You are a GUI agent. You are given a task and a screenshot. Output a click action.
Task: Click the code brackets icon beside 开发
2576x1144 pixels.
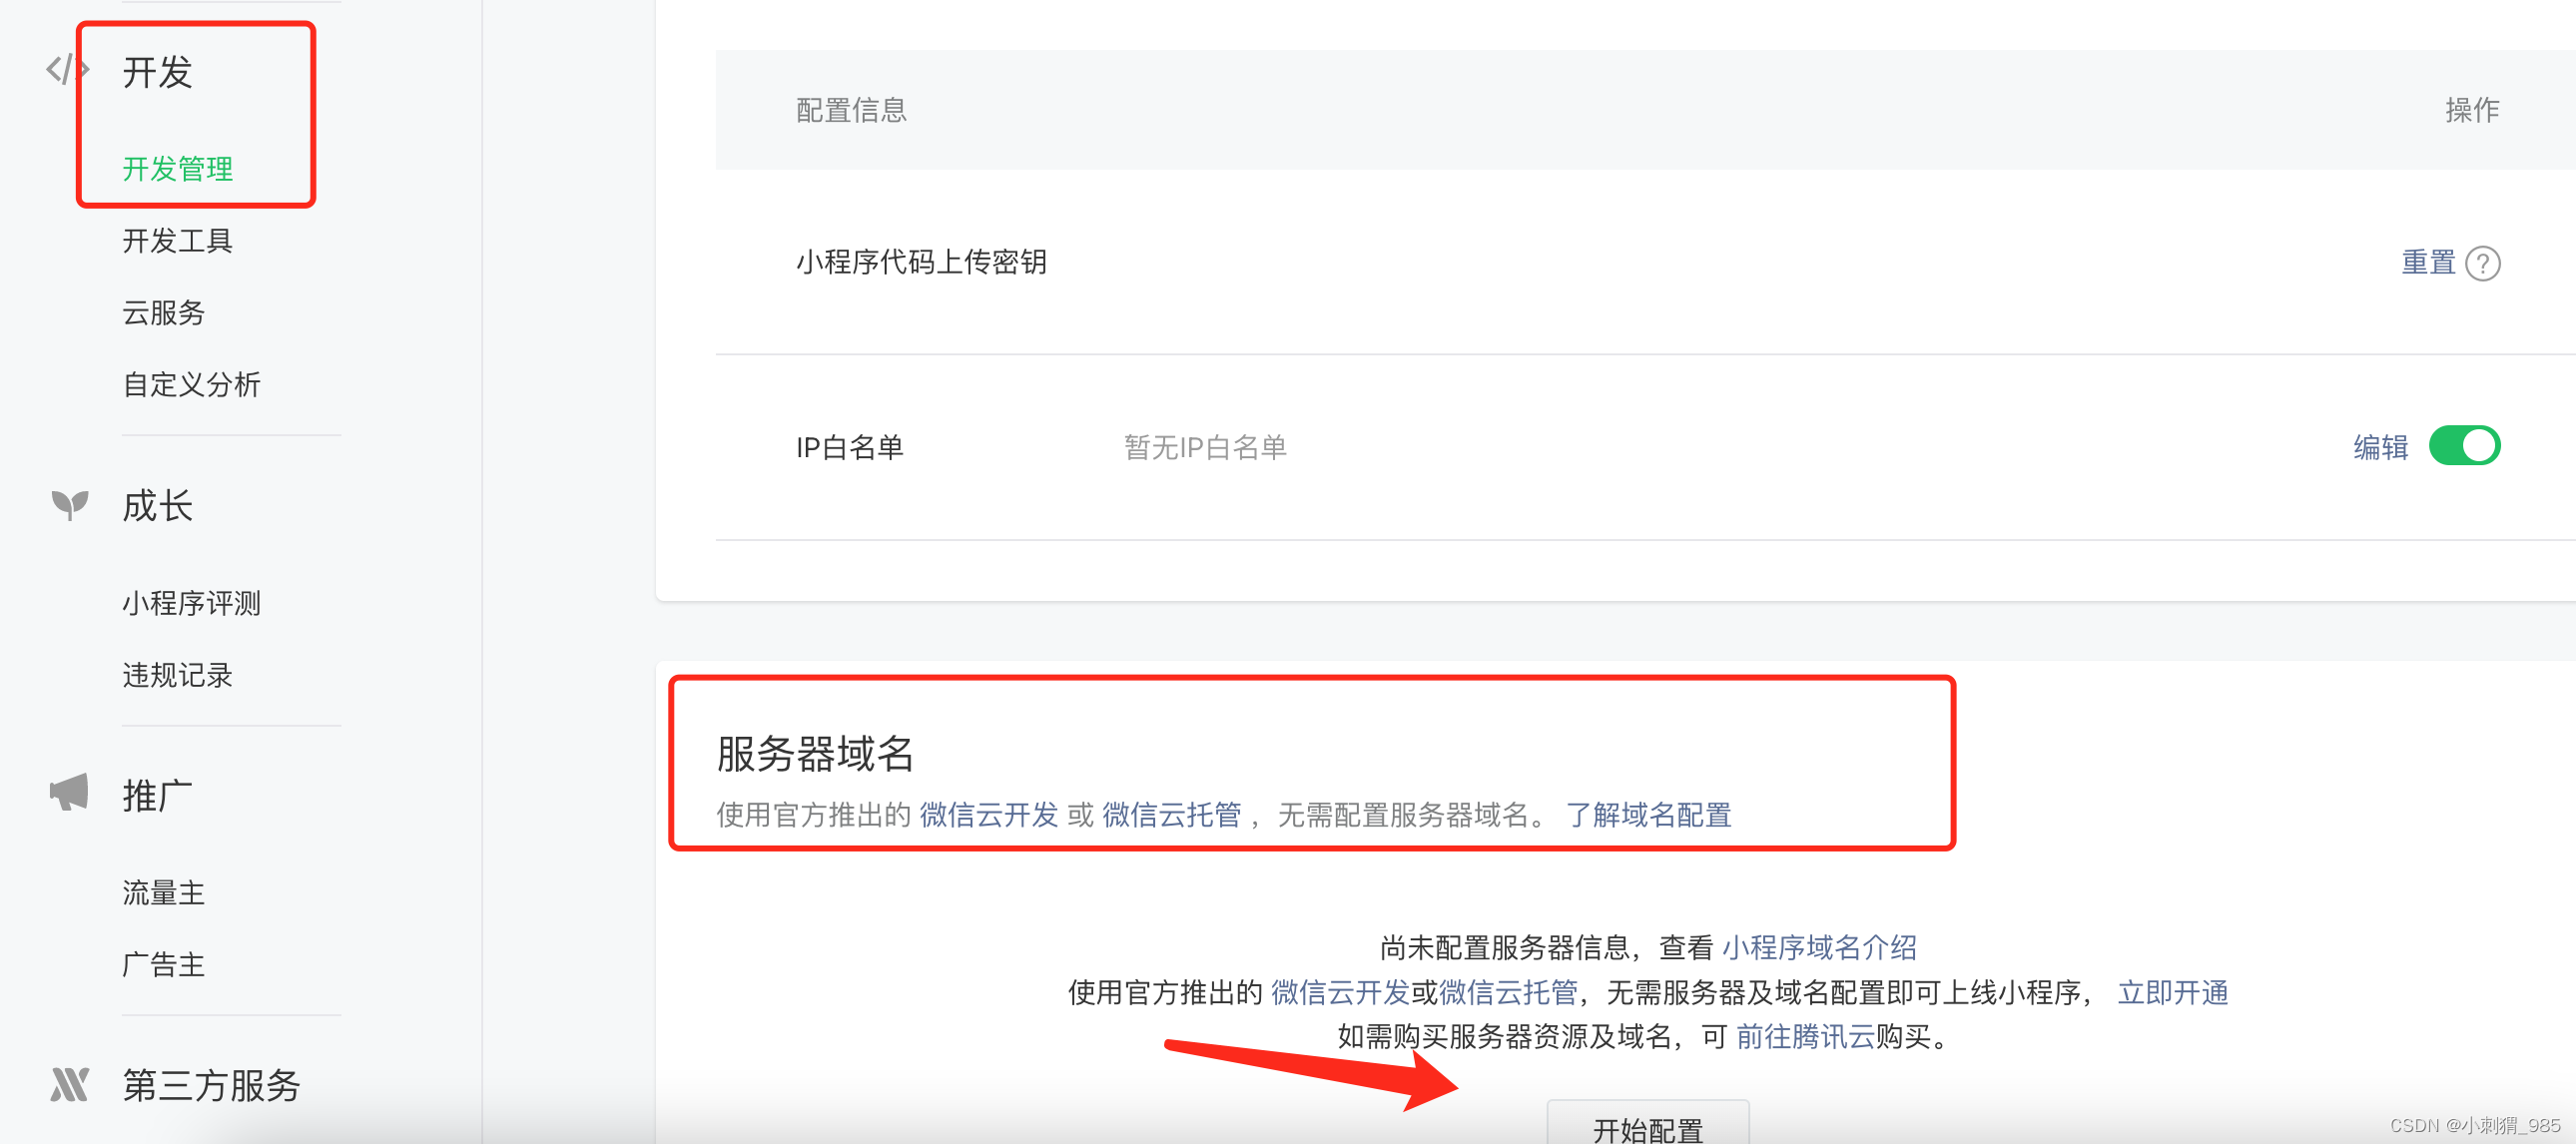(67, 70)
